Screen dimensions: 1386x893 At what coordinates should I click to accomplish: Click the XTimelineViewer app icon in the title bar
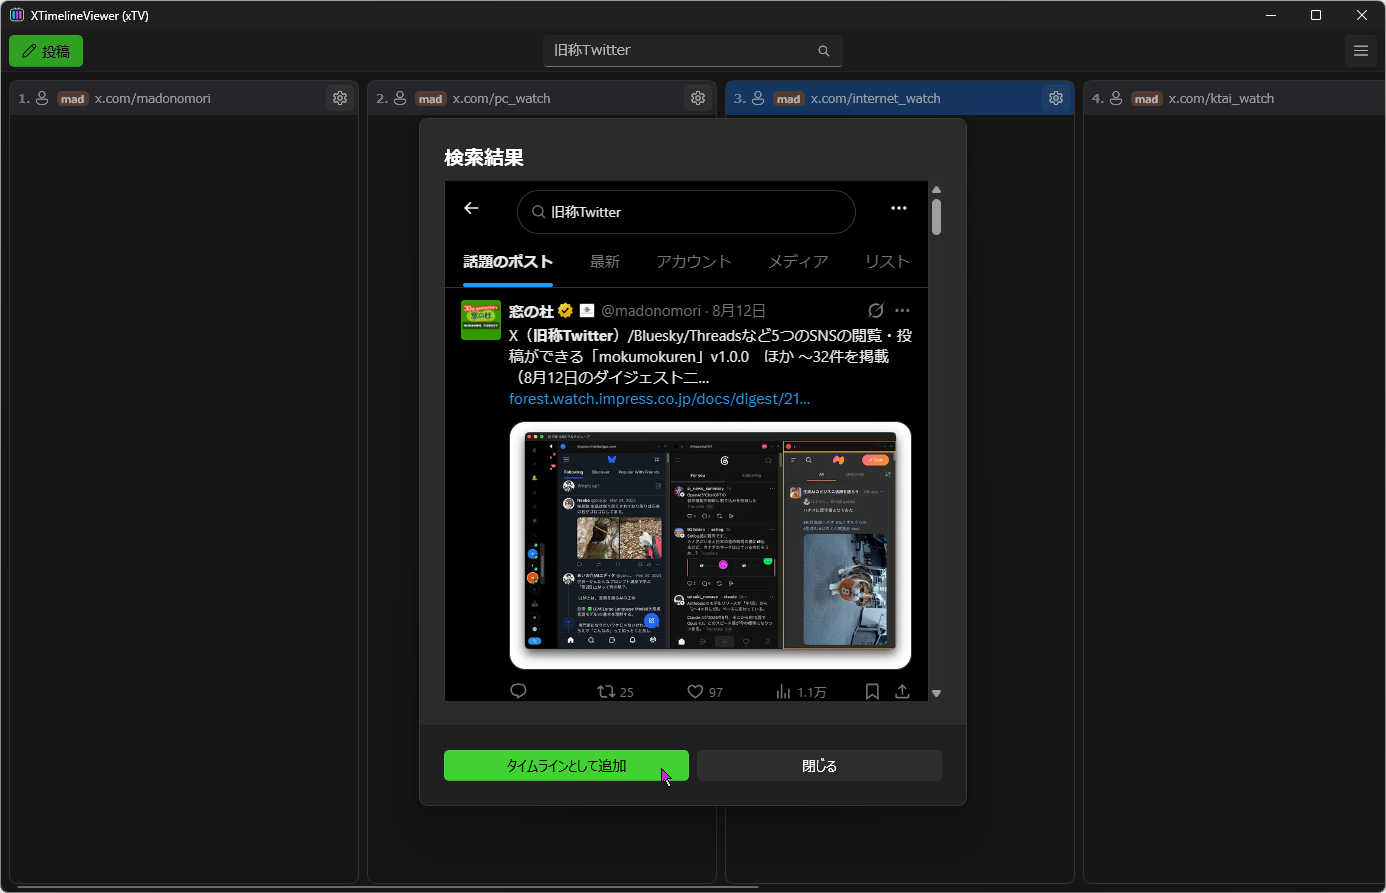pyautogui.click(x=16, y=15)
